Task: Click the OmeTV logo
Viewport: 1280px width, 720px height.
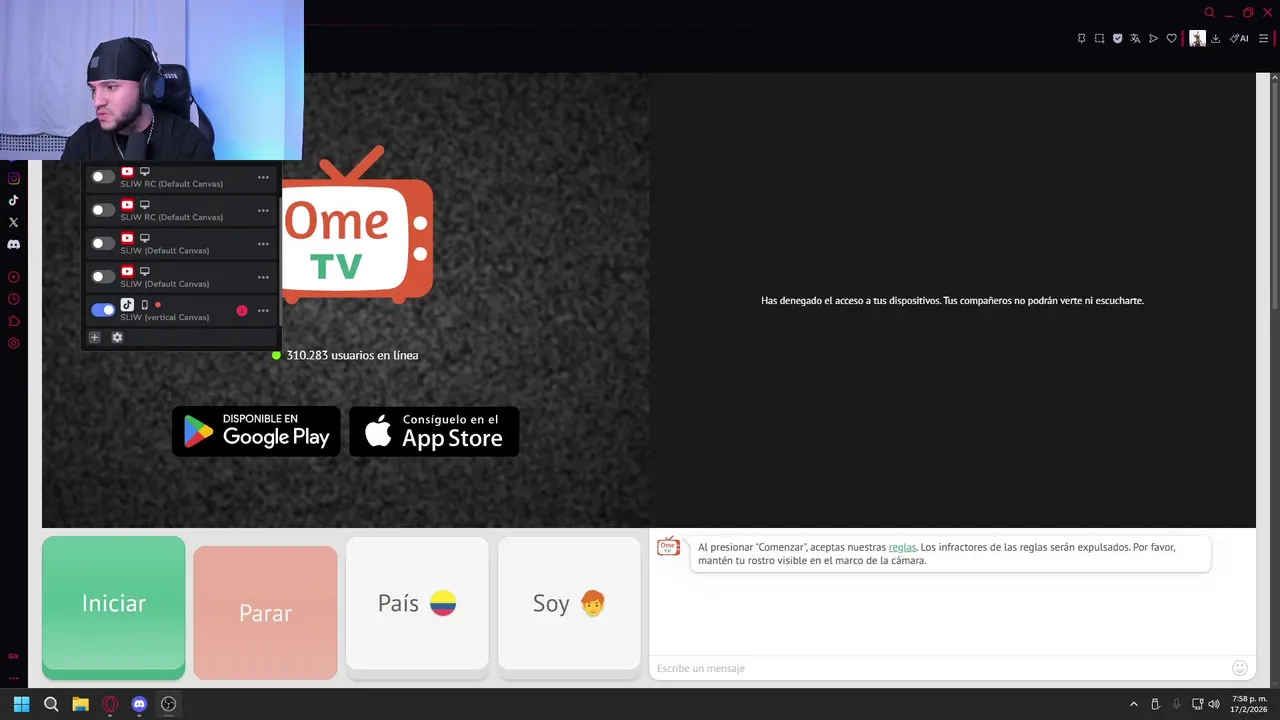Action: click(357, 225)
